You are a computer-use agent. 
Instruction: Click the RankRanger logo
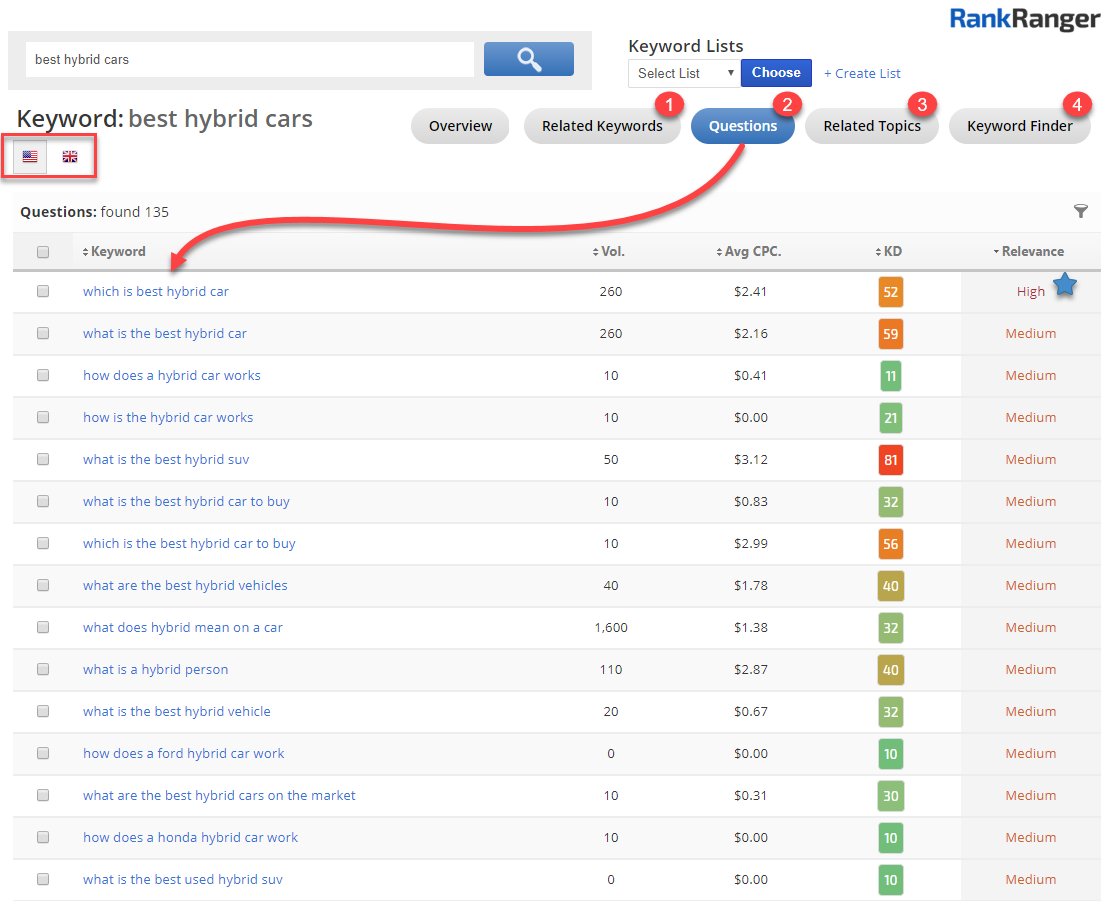point(1023,18)
